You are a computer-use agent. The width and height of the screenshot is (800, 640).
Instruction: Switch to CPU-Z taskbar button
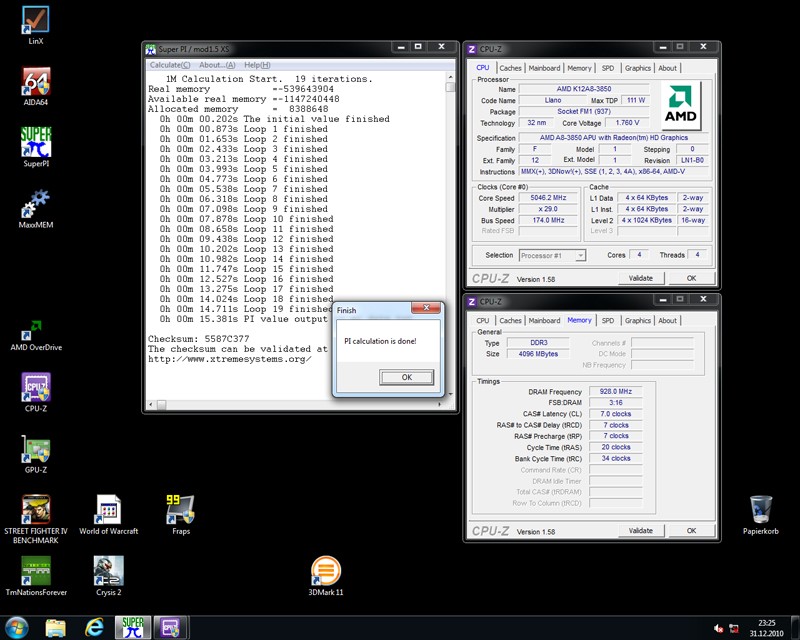pos(171,628)
